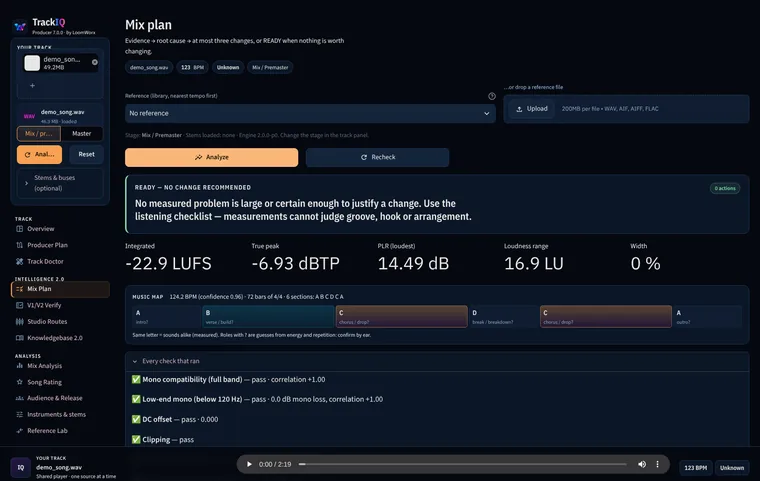760x481 pixels.
Task: Click the Track Doctor icon
Action: (19, 262)
